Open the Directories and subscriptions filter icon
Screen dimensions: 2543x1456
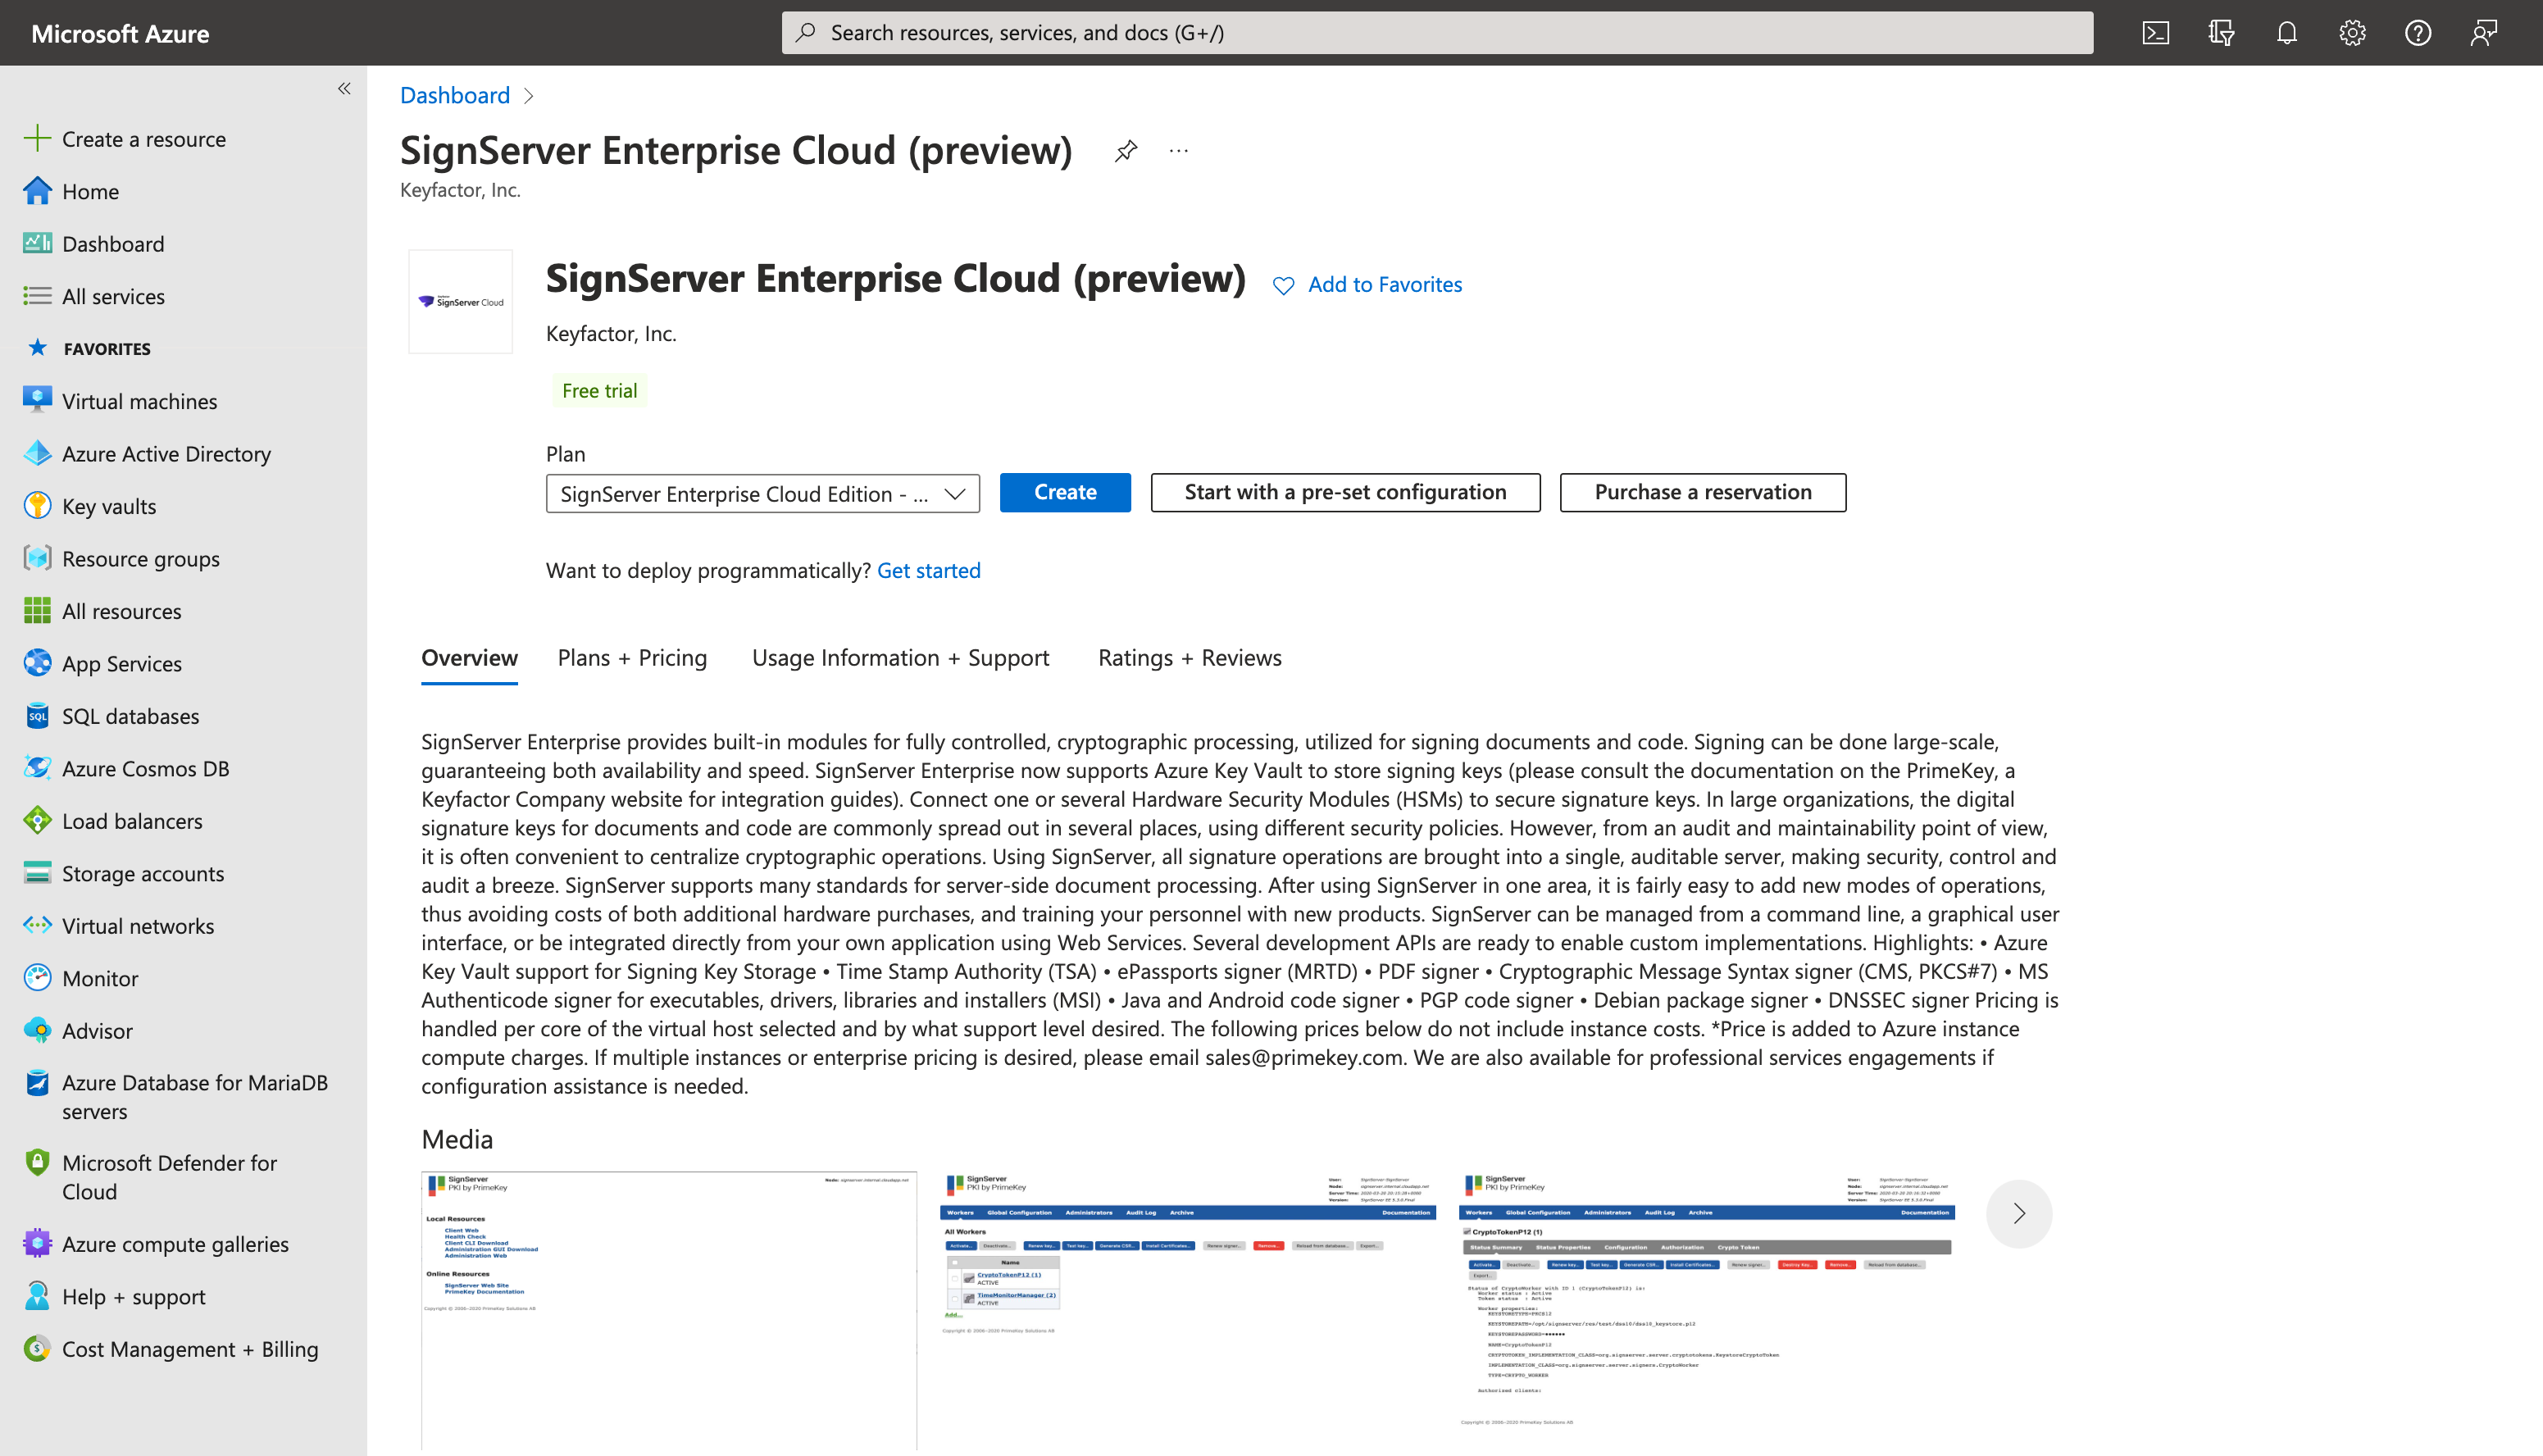2221,33
